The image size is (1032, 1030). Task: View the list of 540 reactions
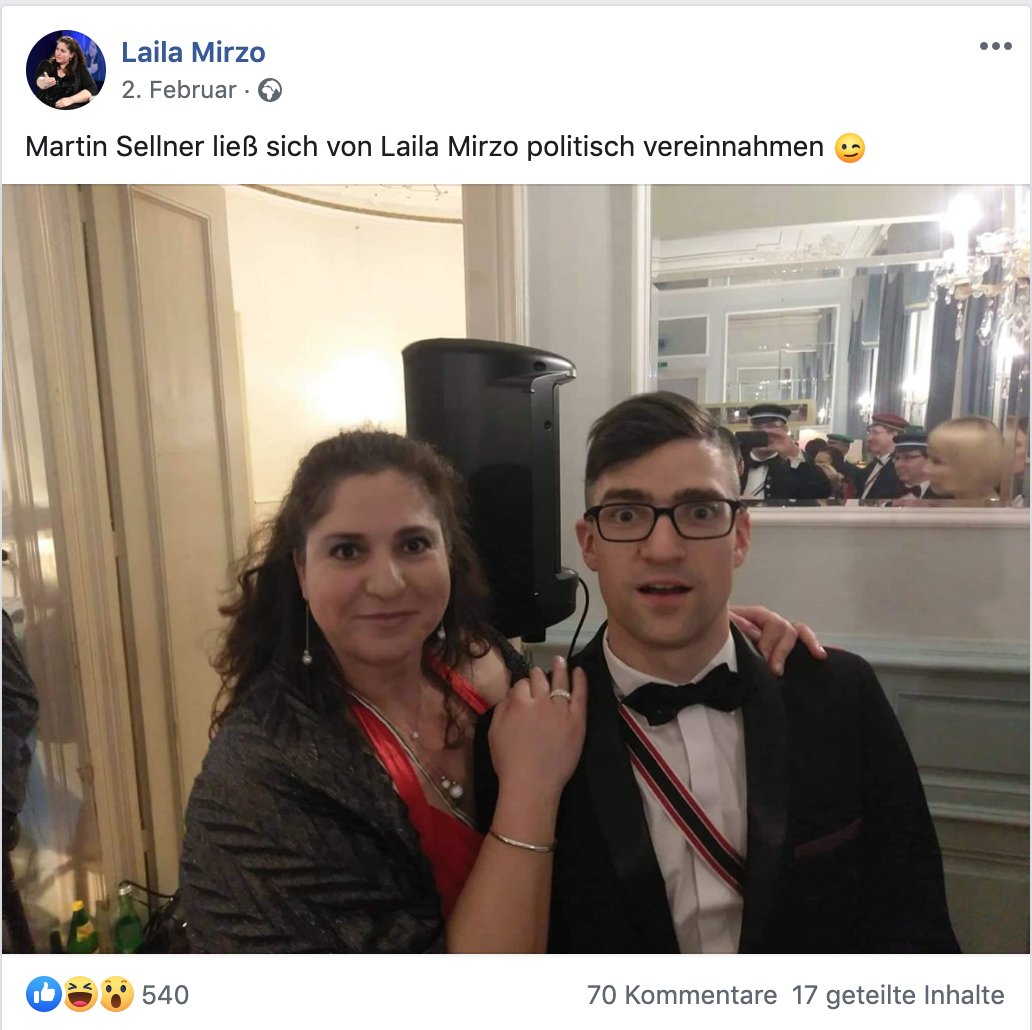(x=165, y=995)
